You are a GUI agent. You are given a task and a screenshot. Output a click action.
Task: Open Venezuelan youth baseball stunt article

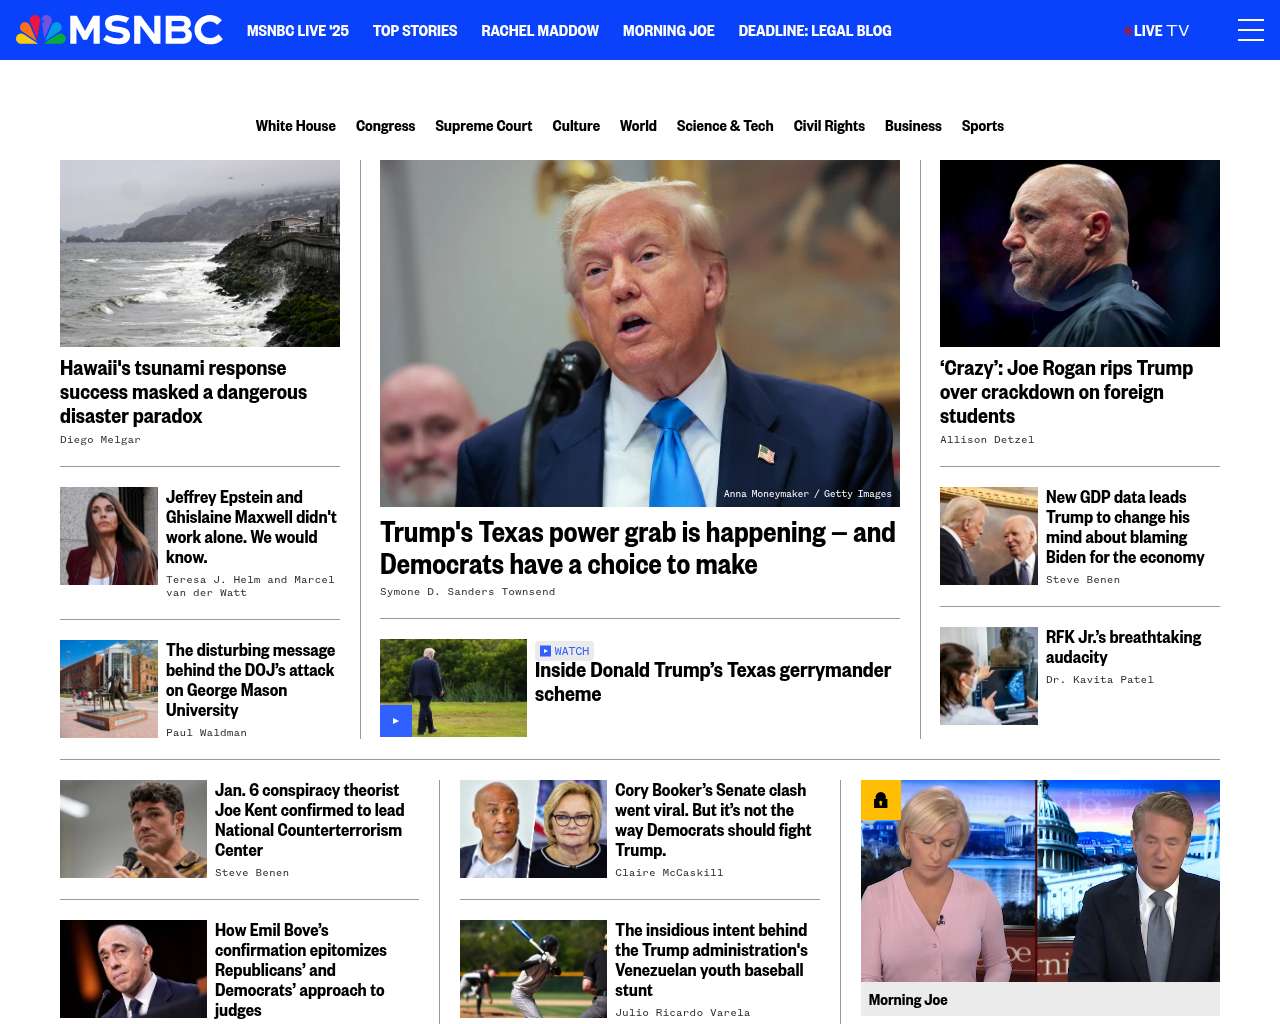pos(711,960)
